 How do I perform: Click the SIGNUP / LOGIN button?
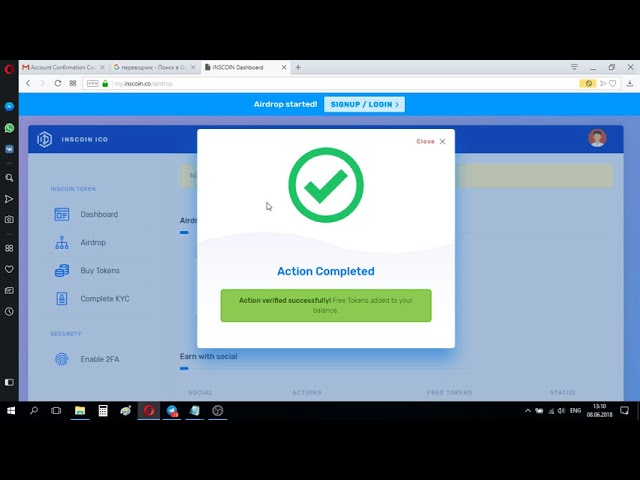point(364,104)
